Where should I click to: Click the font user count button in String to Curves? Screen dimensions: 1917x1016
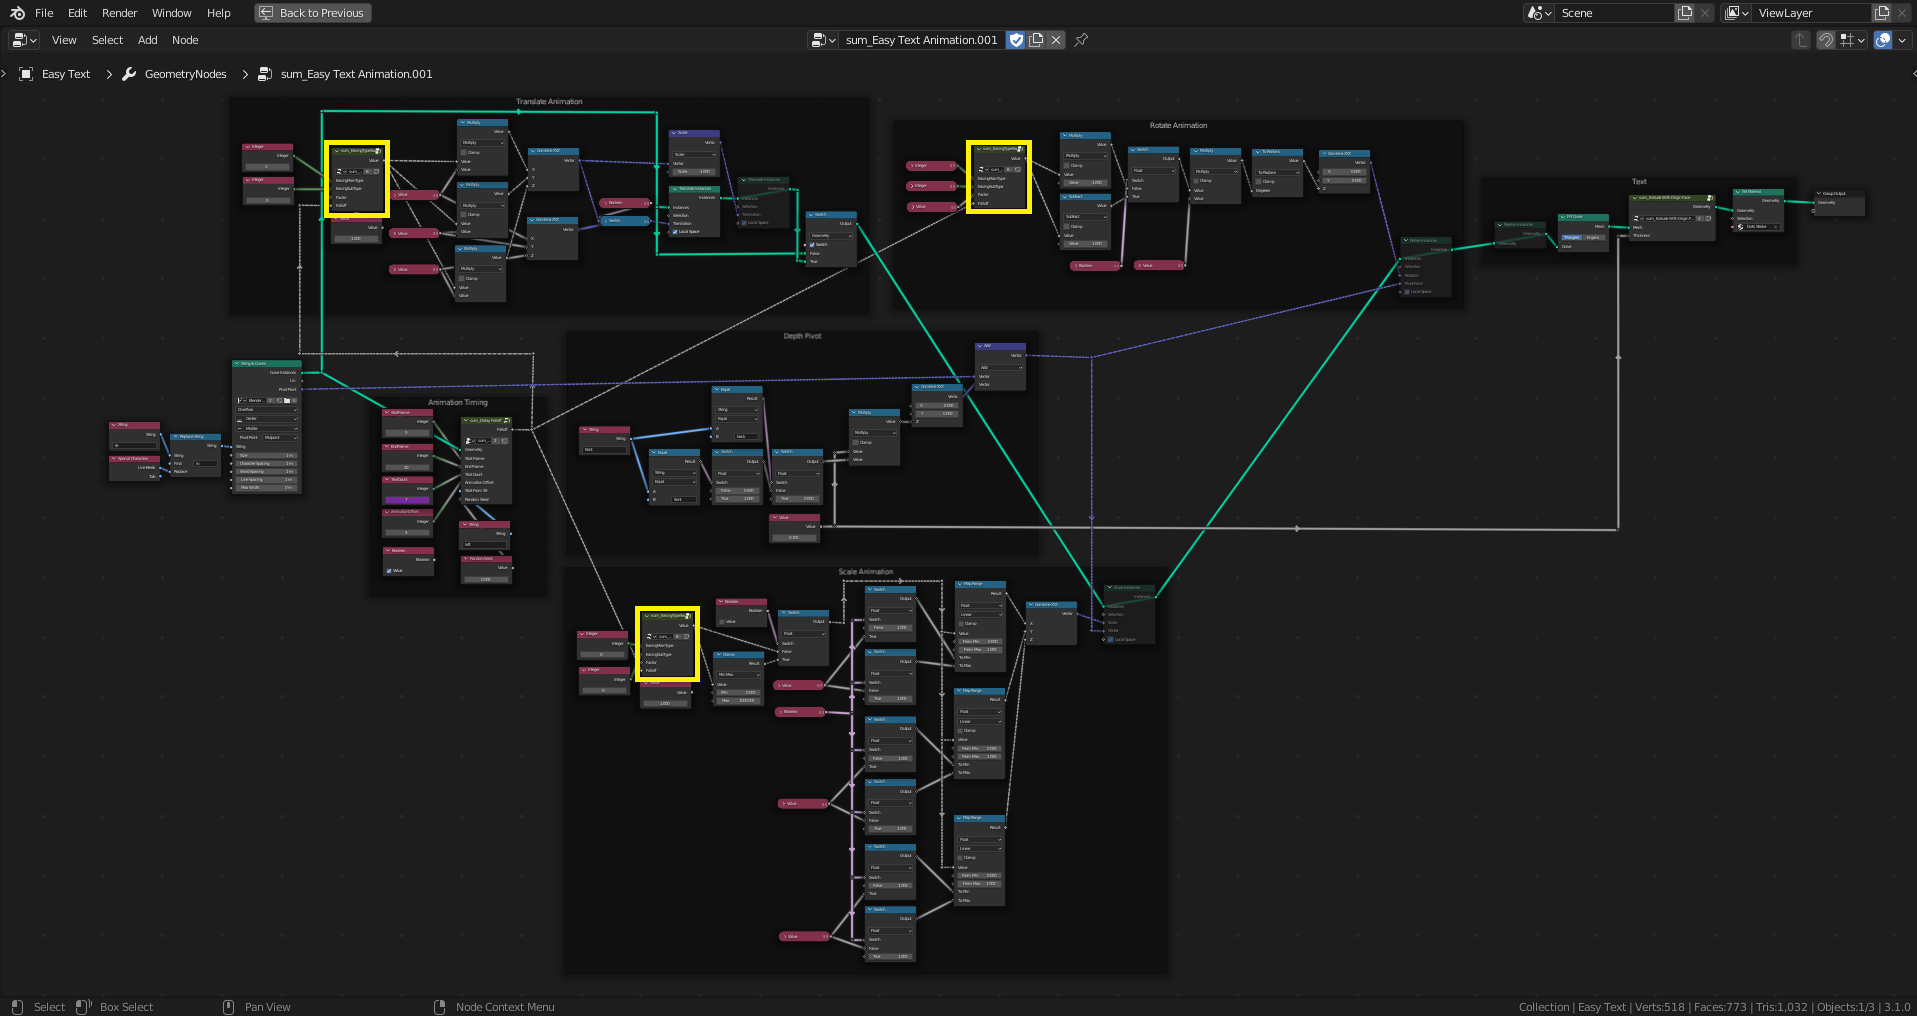pos(270,400)
